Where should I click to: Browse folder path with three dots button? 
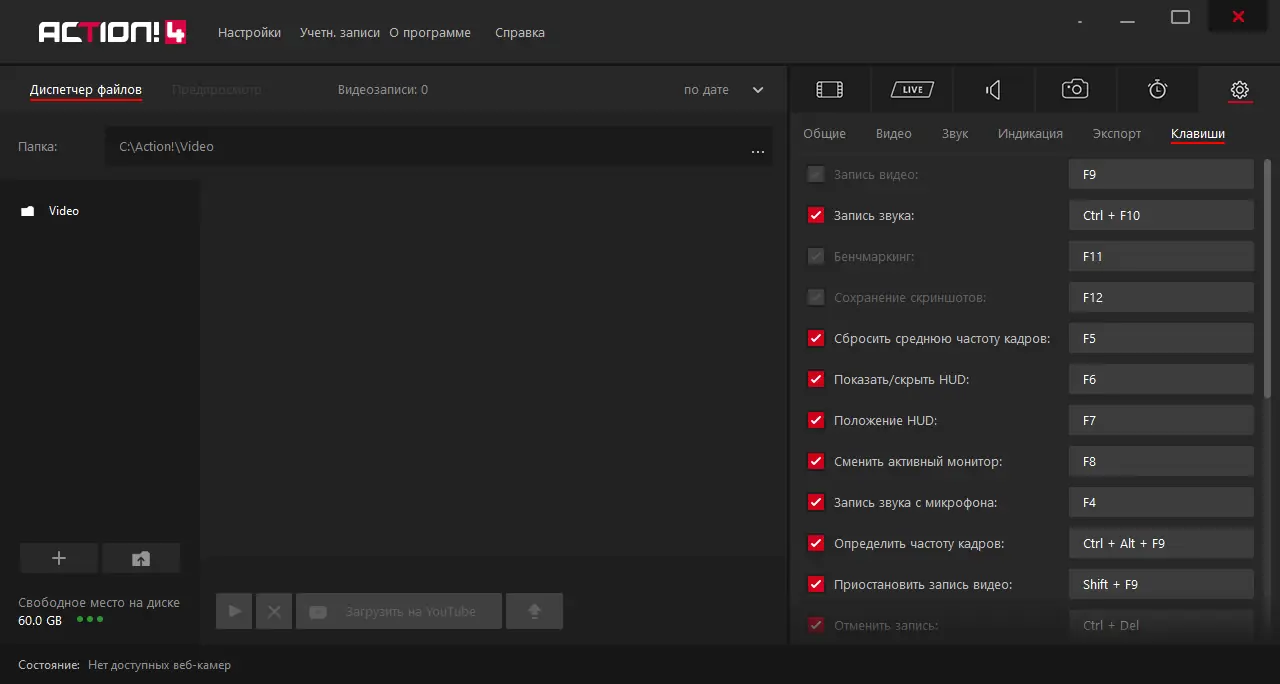[x=757, y=151]
